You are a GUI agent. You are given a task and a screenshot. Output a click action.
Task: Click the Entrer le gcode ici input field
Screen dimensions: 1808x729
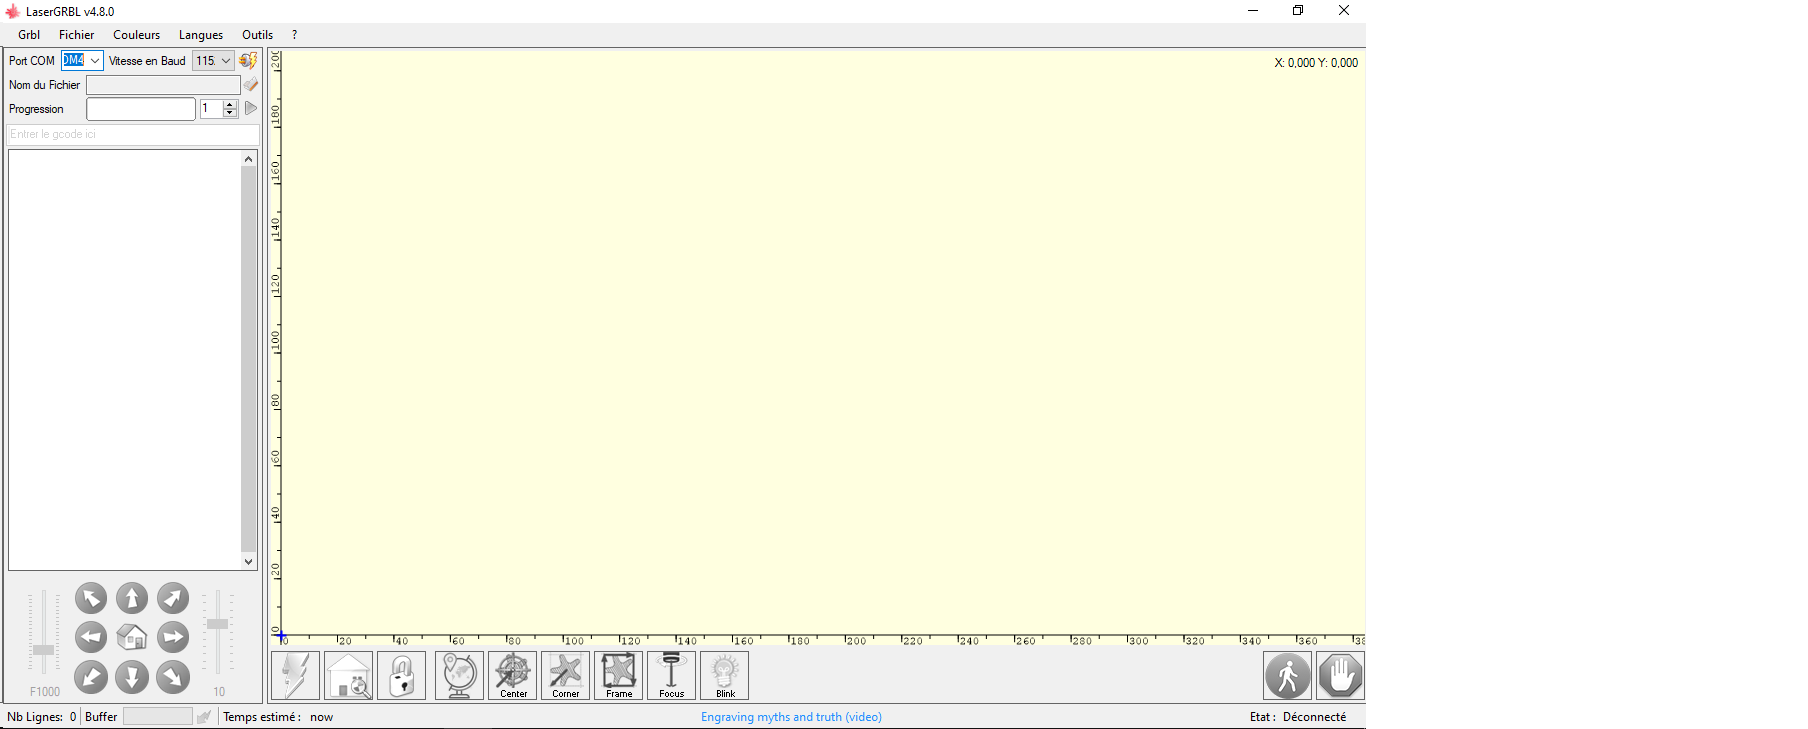(133, 134)
